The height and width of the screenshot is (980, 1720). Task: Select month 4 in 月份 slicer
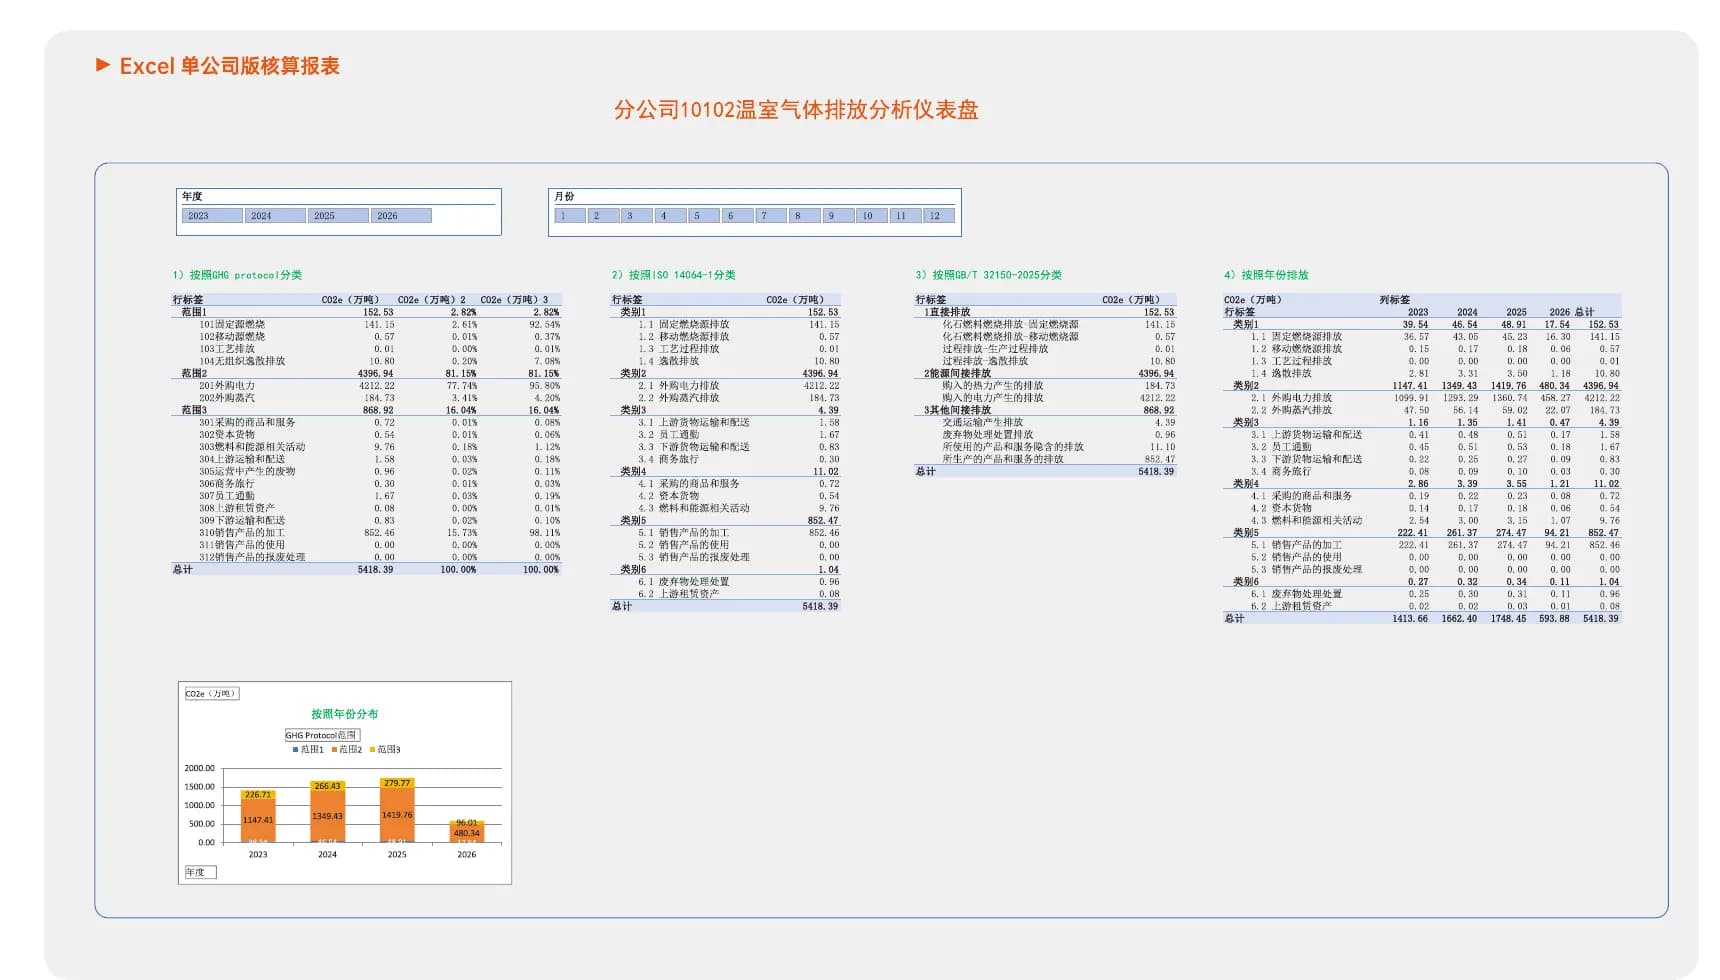tap(671, 216)
